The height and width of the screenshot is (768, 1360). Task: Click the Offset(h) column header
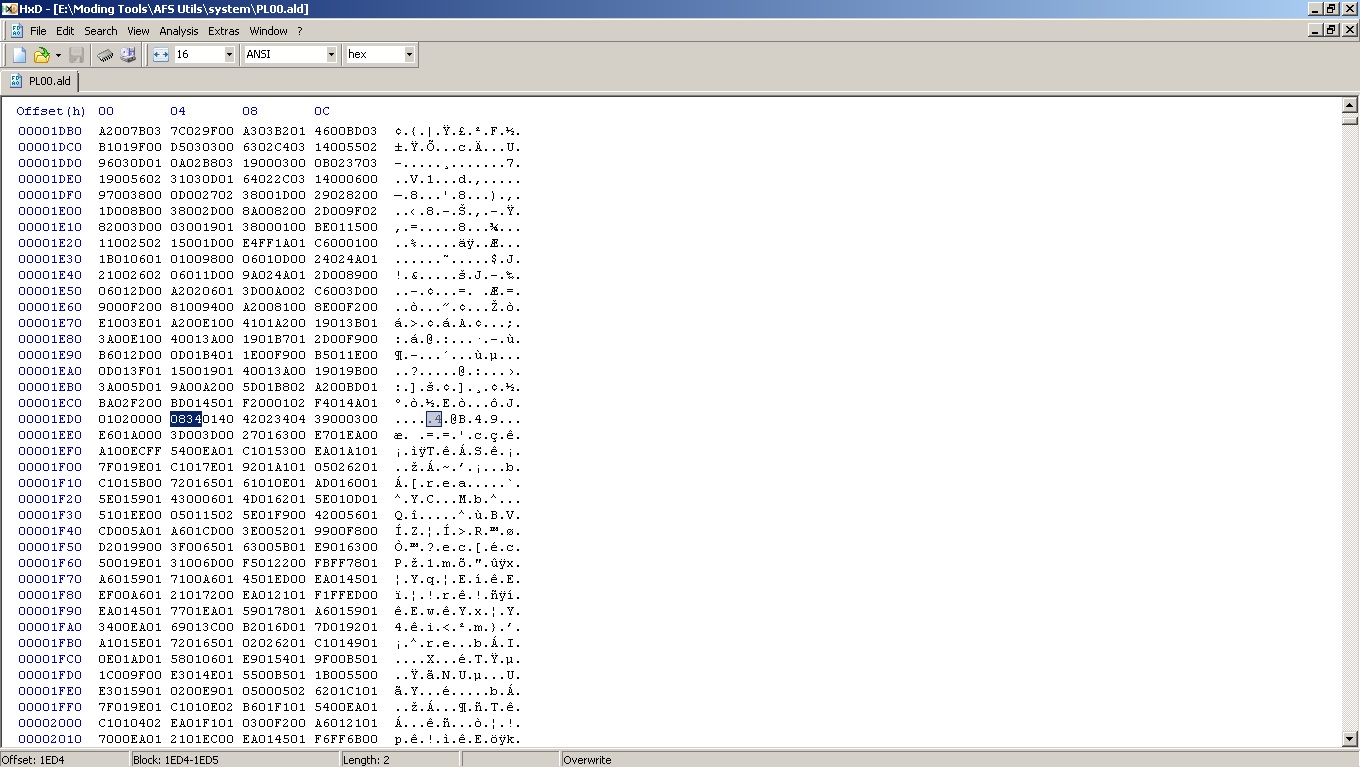pos(51,111)
